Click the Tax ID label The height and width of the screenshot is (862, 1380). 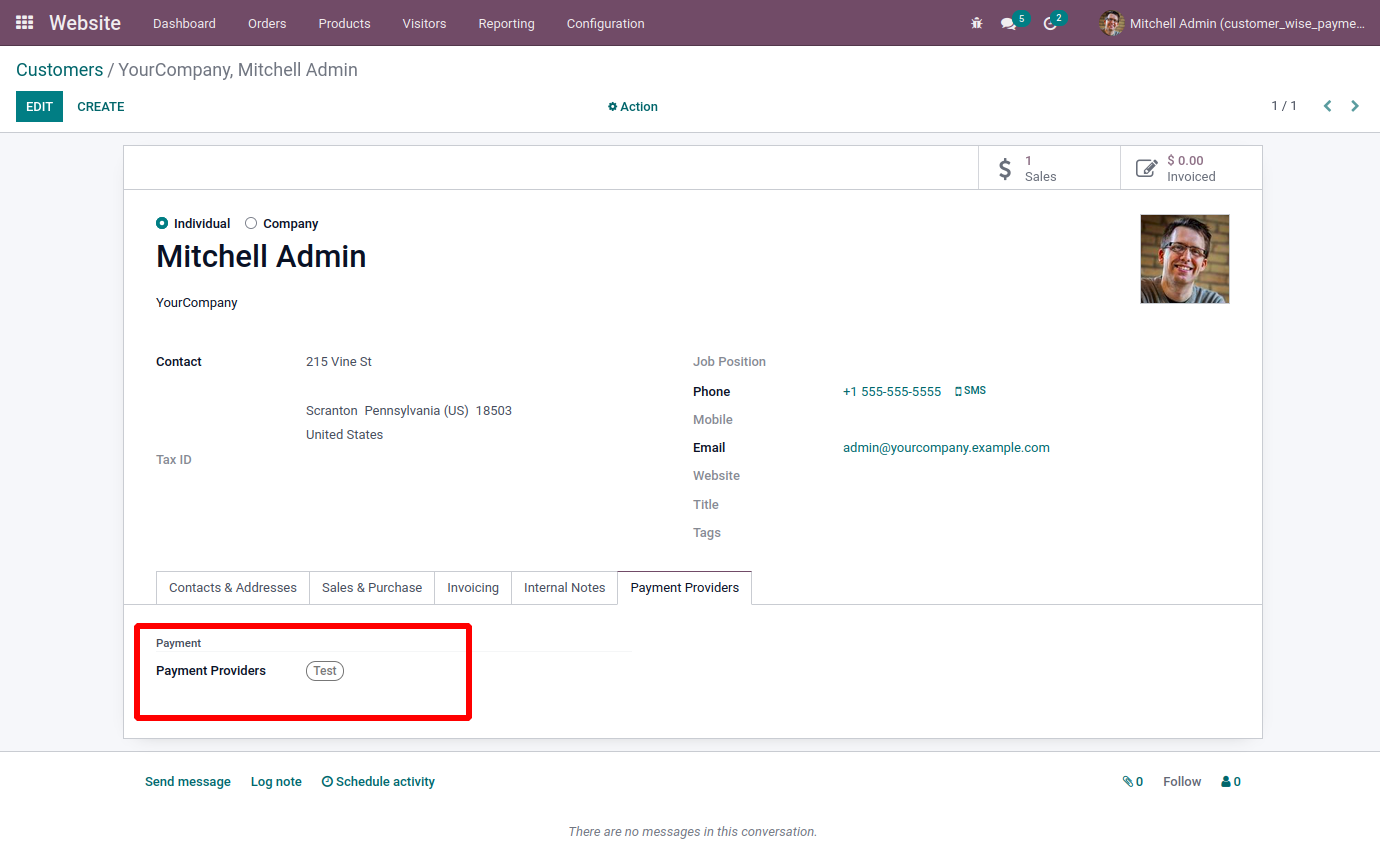coord(174,460)
